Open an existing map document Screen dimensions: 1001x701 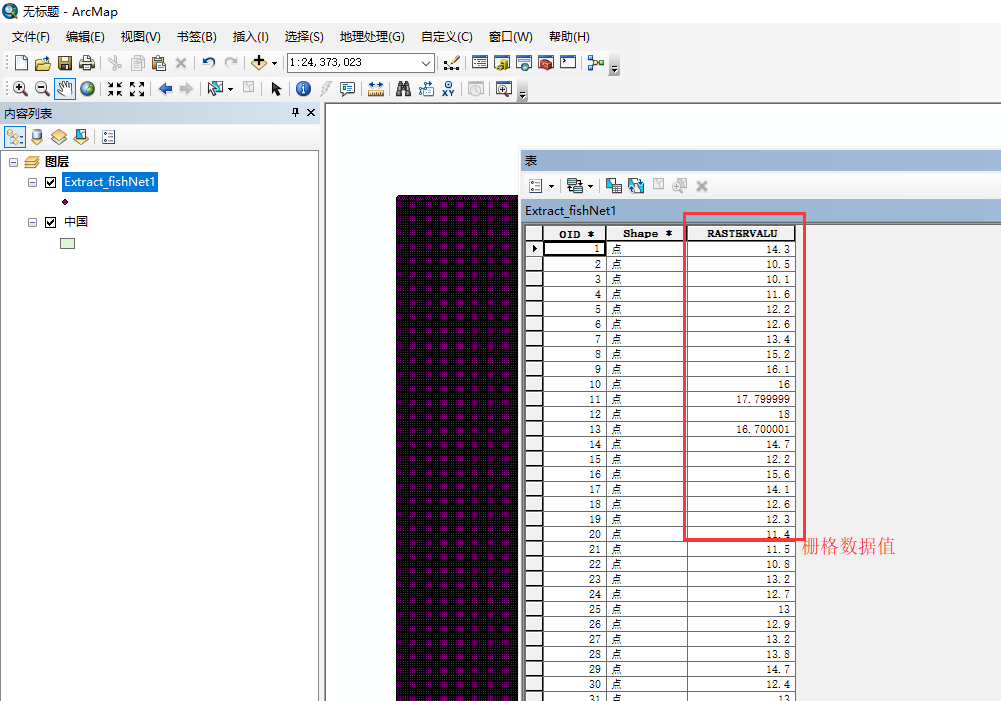pos(43,63)
